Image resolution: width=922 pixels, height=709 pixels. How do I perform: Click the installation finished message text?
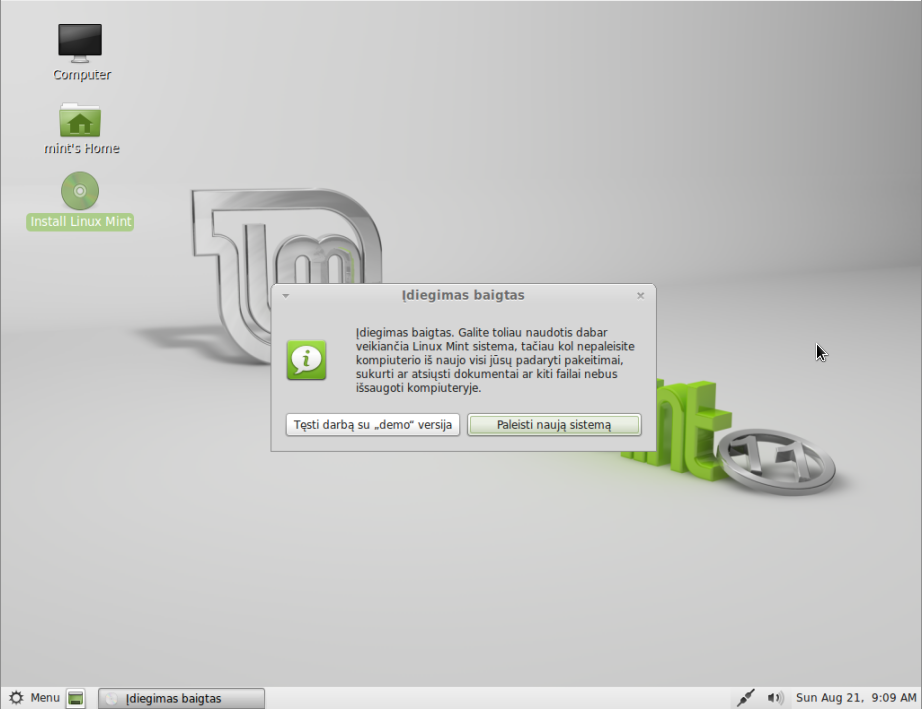(495, 360)
